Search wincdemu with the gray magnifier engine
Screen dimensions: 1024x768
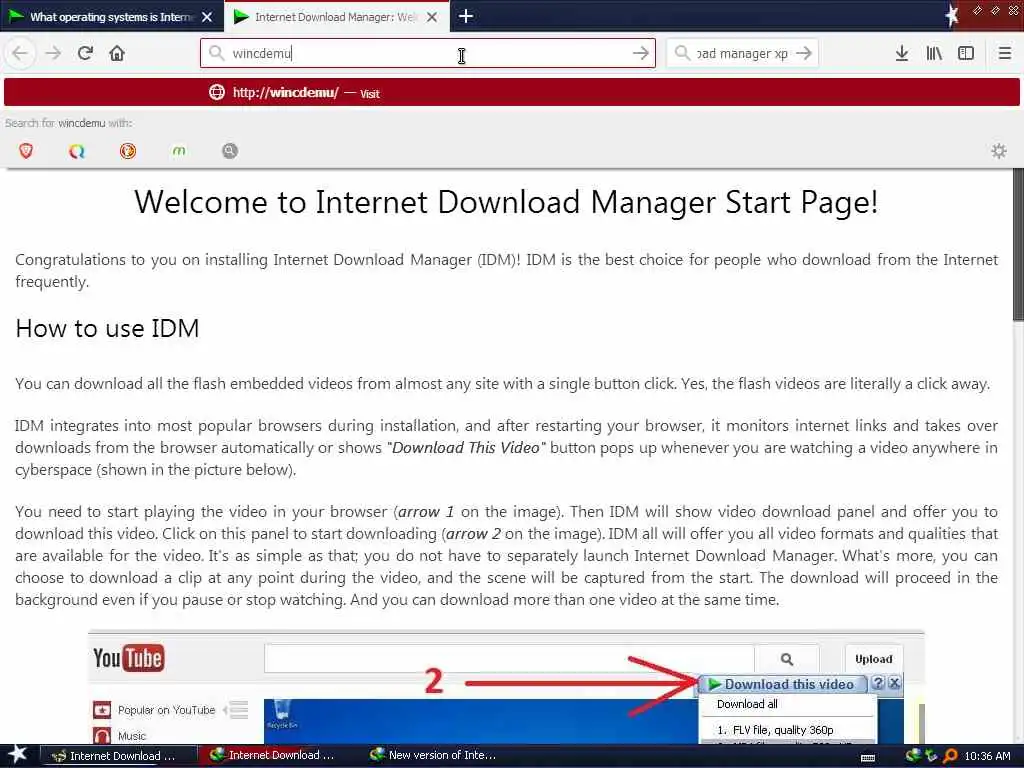230,151
